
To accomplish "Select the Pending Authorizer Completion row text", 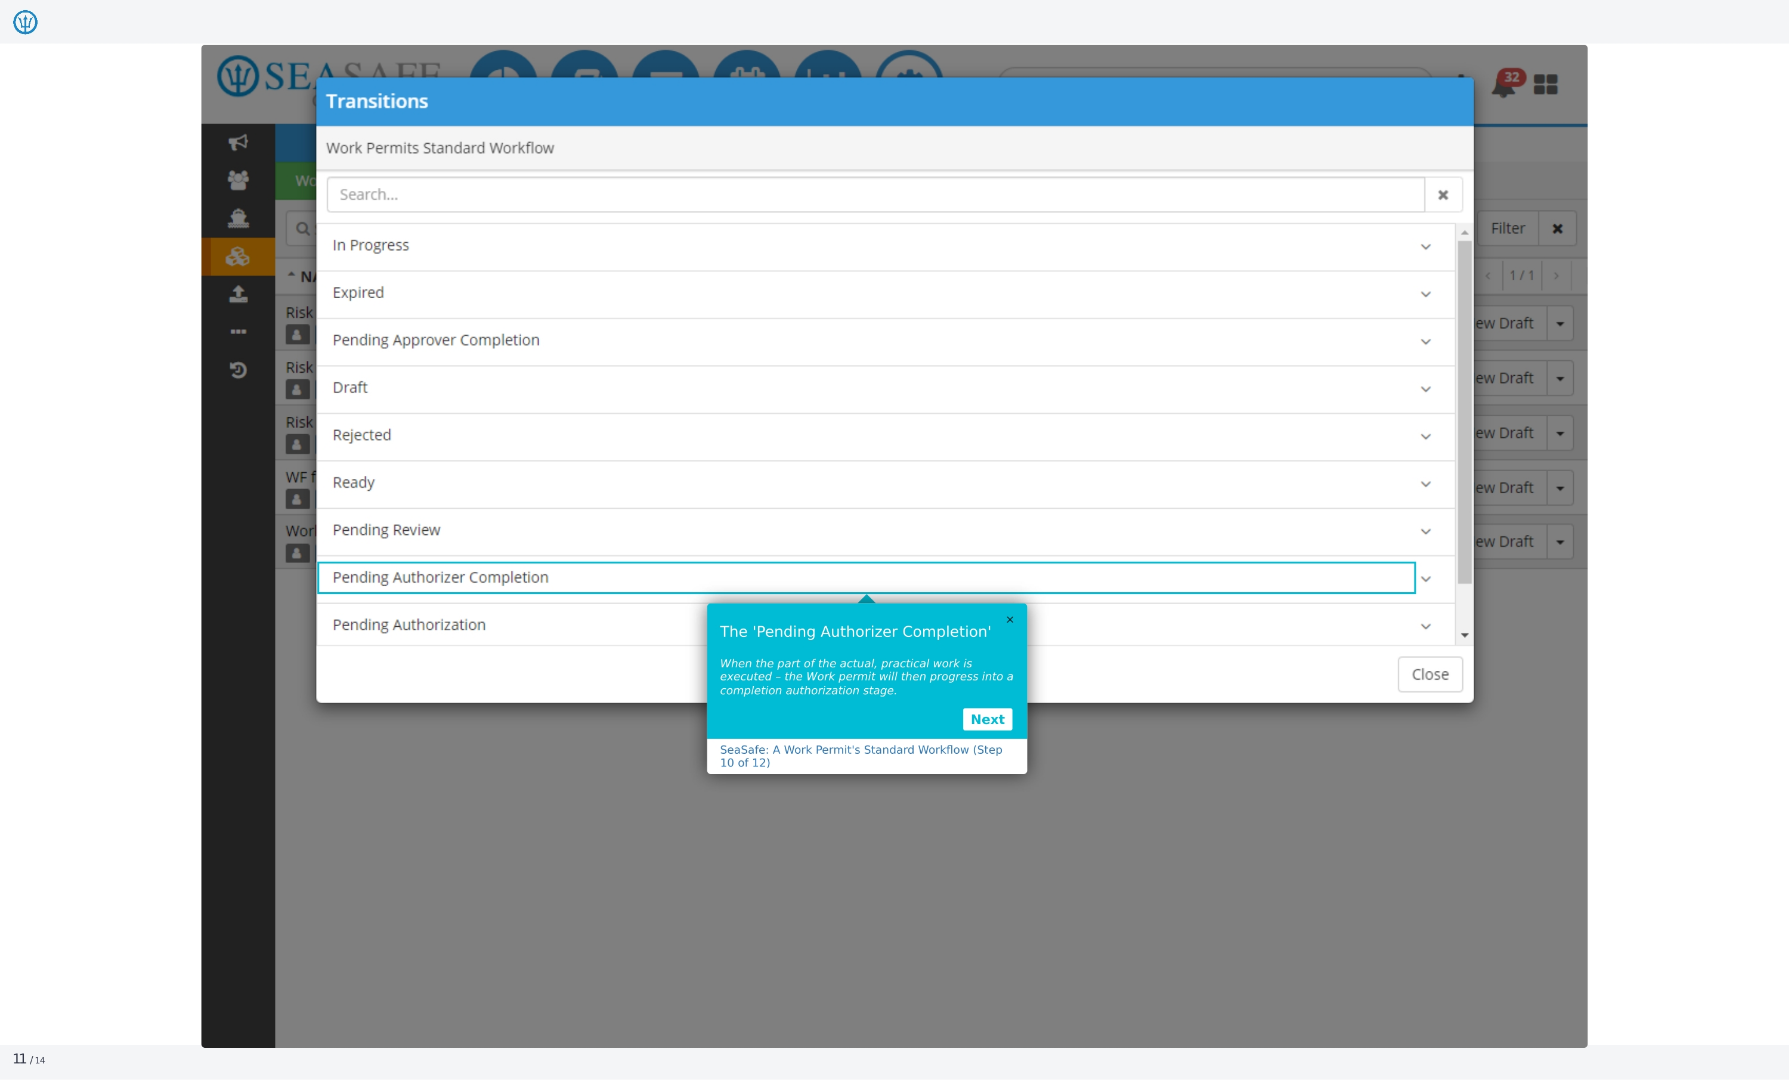I will pyautogui.click(x=440, y=577).
